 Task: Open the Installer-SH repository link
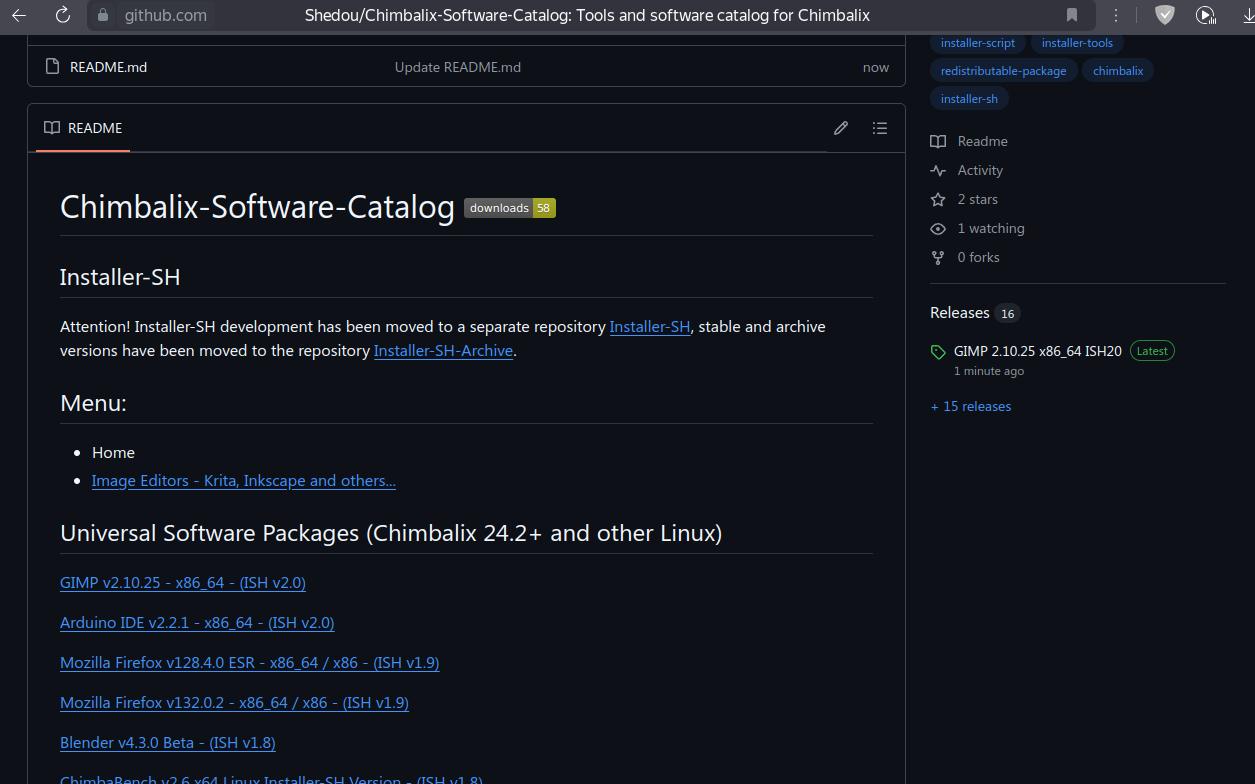tap(649, 327)
